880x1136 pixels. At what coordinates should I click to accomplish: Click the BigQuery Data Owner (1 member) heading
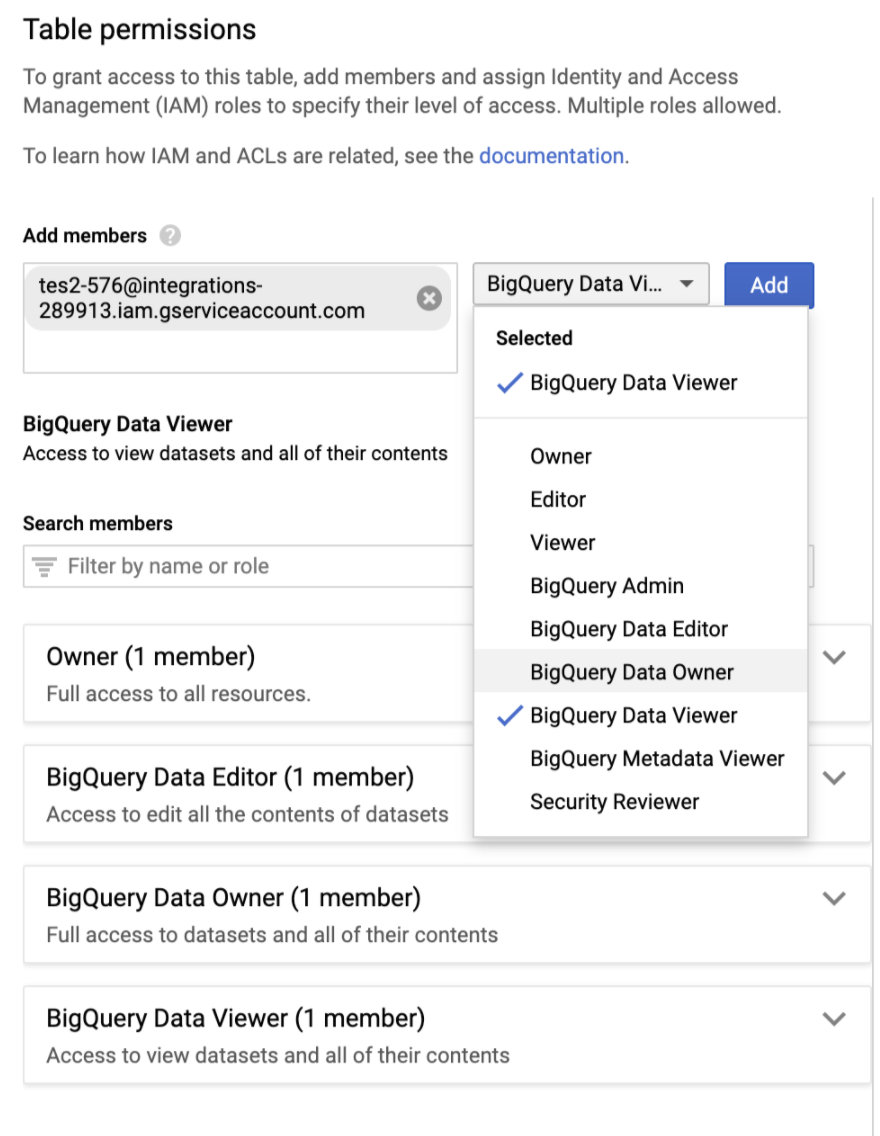233,898
